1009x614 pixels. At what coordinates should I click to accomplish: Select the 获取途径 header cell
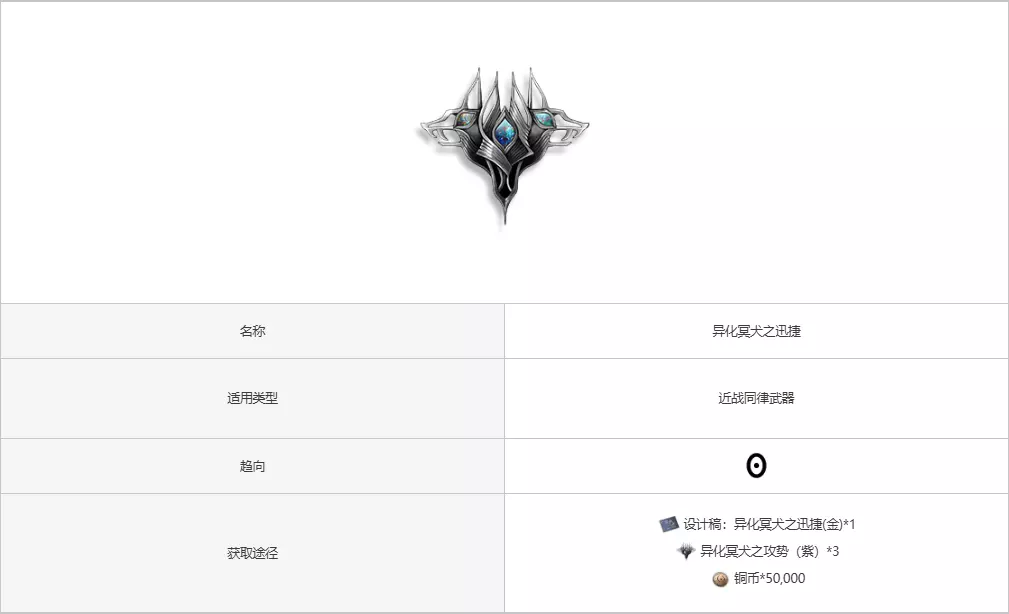tap(252, 553)
